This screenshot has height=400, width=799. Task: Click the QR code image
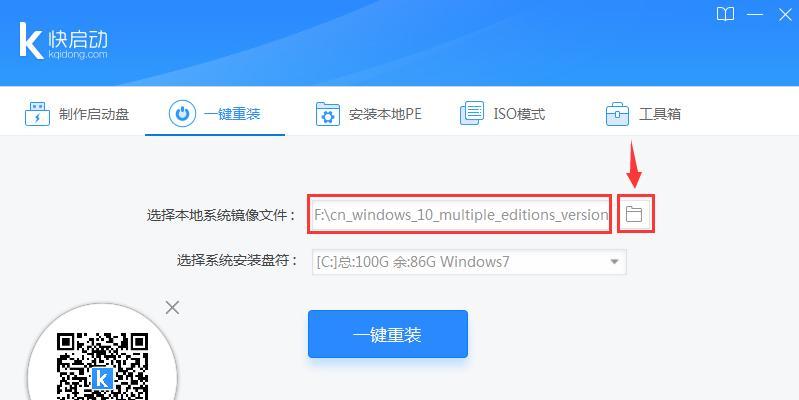102,366
